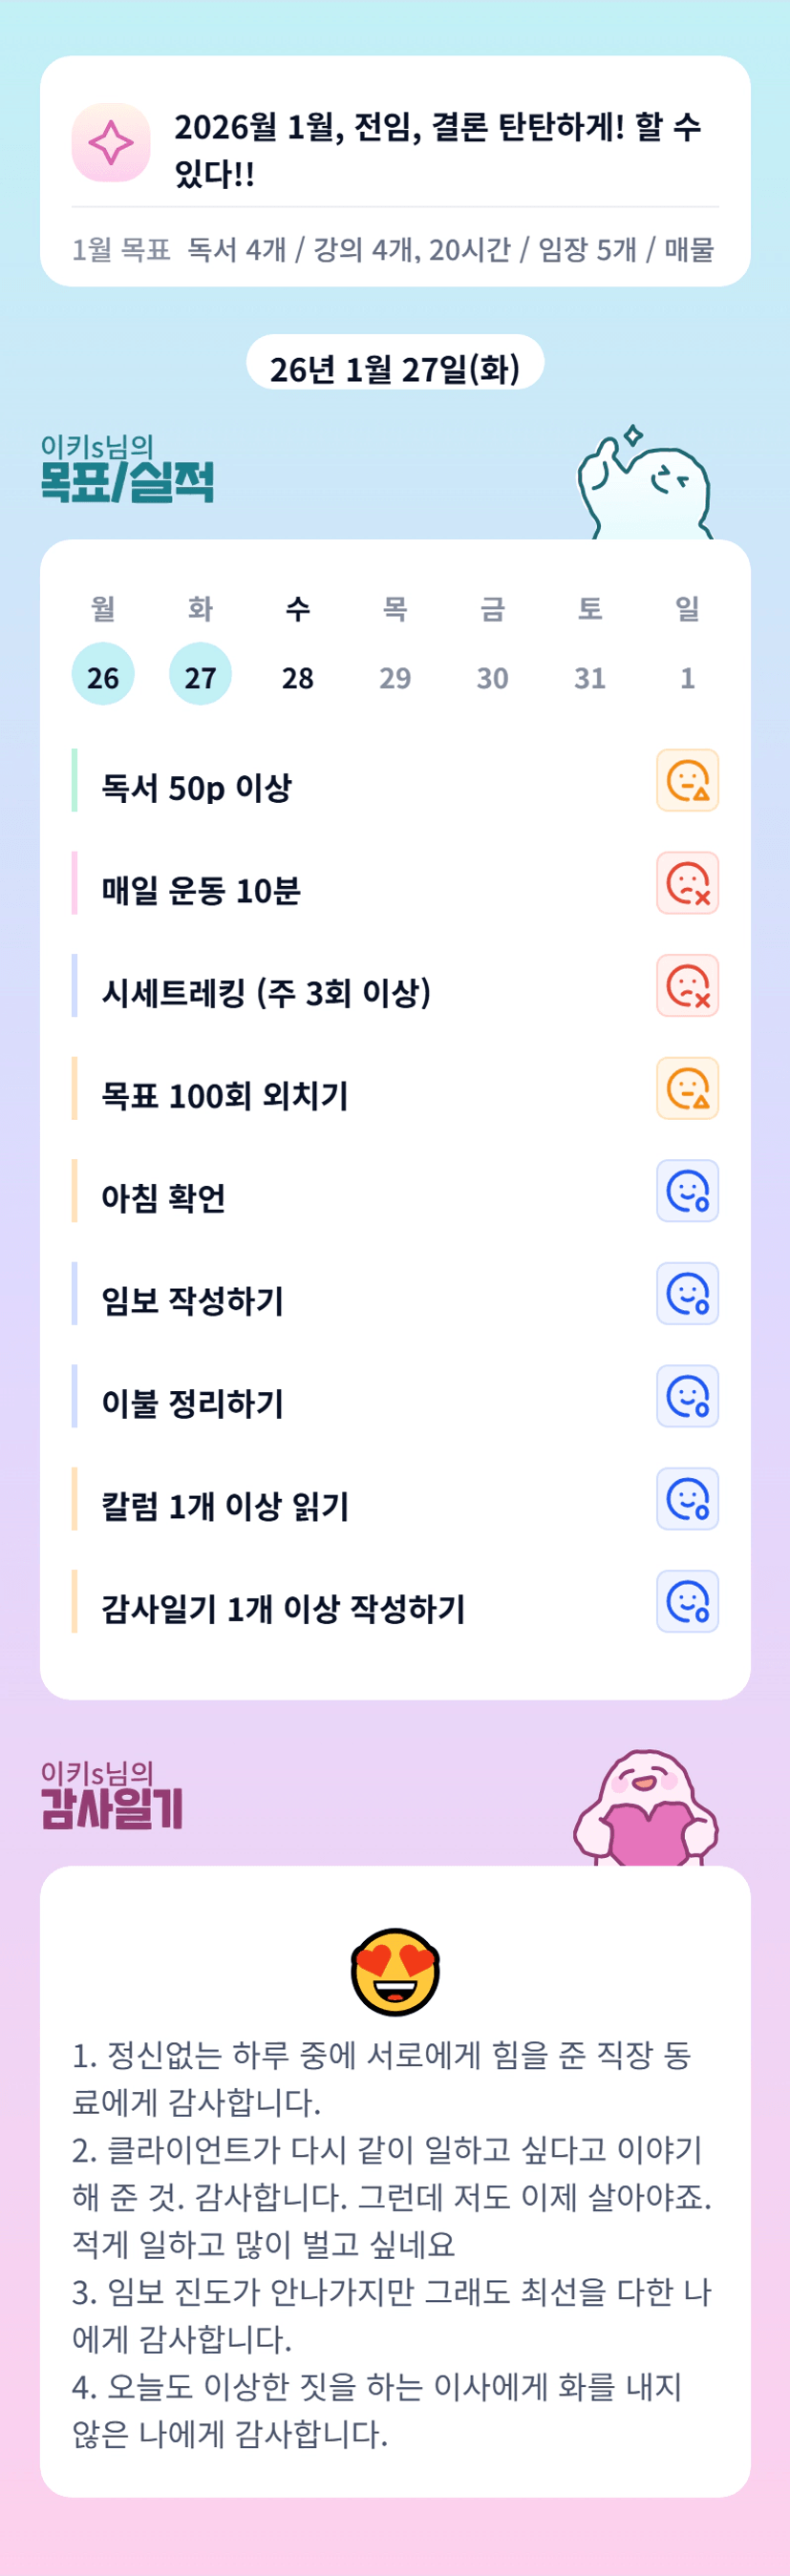Screen dimensions: 790x2576
Task: Click the pink sparkle star icon
Action: tap(111, 143)
